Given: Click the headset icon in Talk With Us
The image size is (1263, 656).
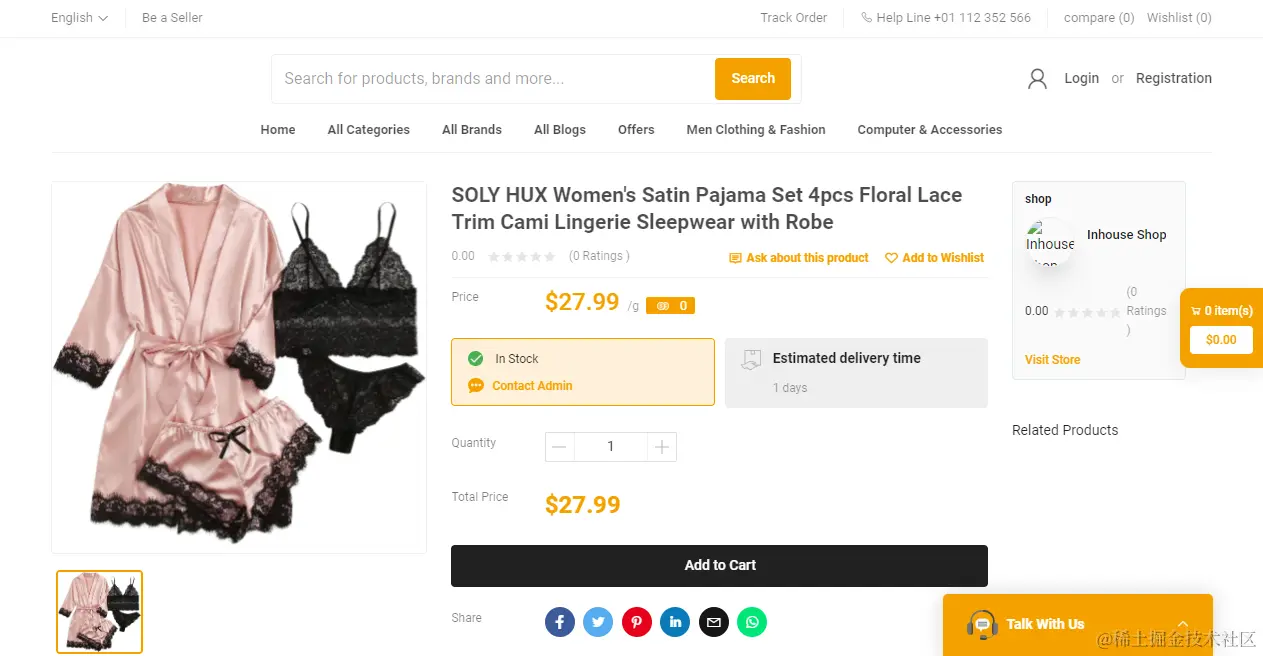Looking at the screenshot, I should pyautogui.click(x=981, y=623).
